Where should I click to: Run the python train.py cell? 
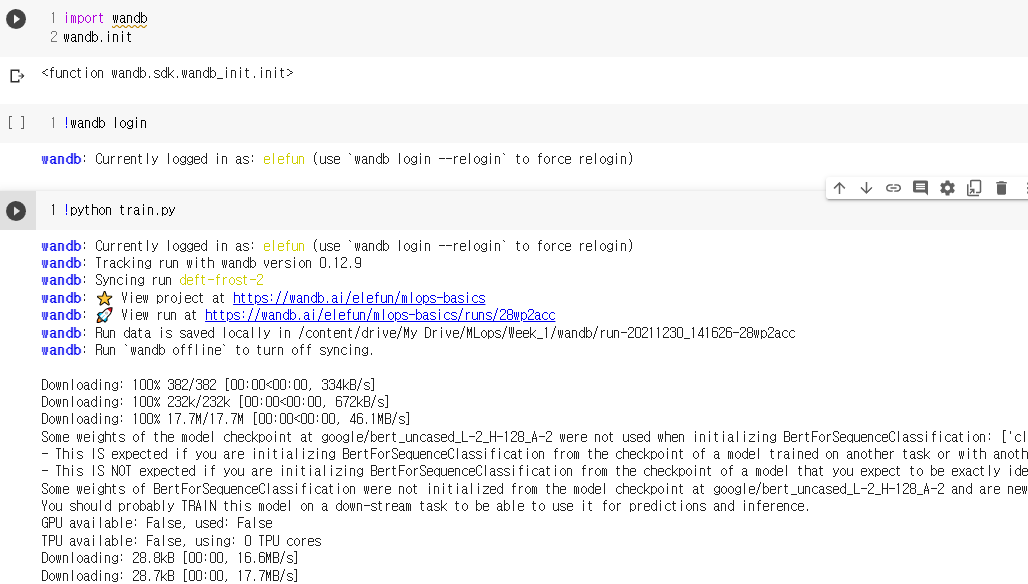coord(16,211)
